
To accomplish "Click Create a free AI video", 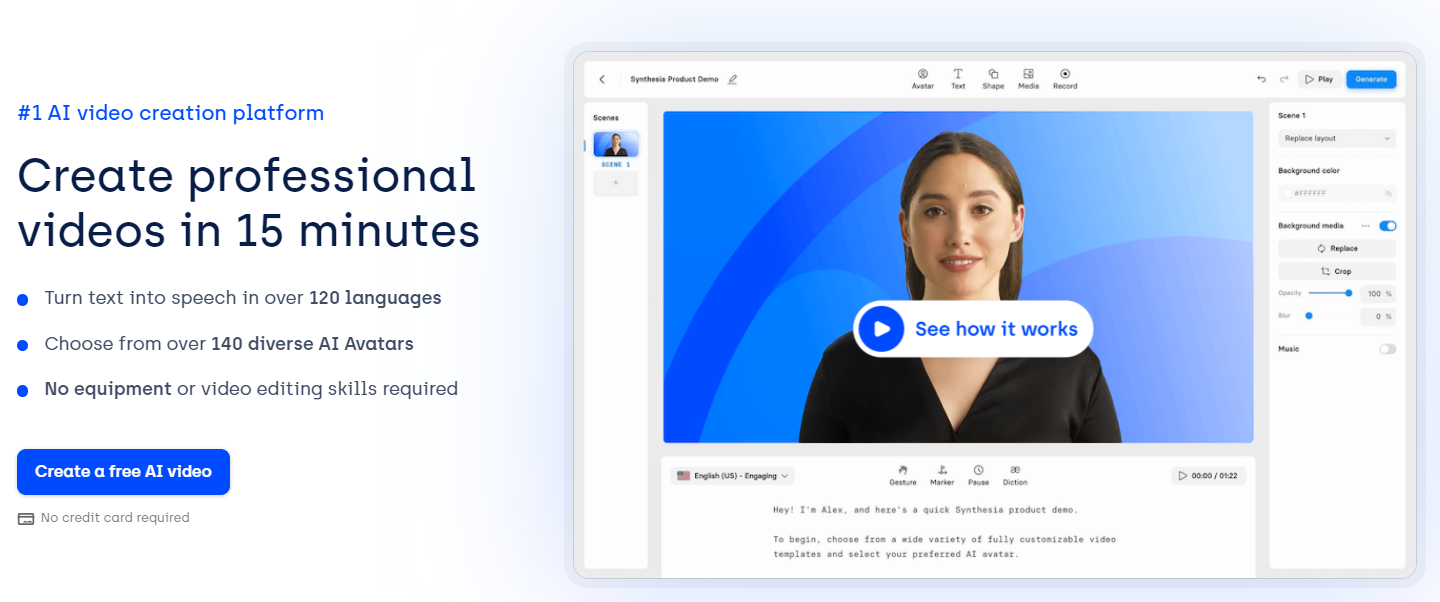I will pyautogui.click(x=123, y=472).
